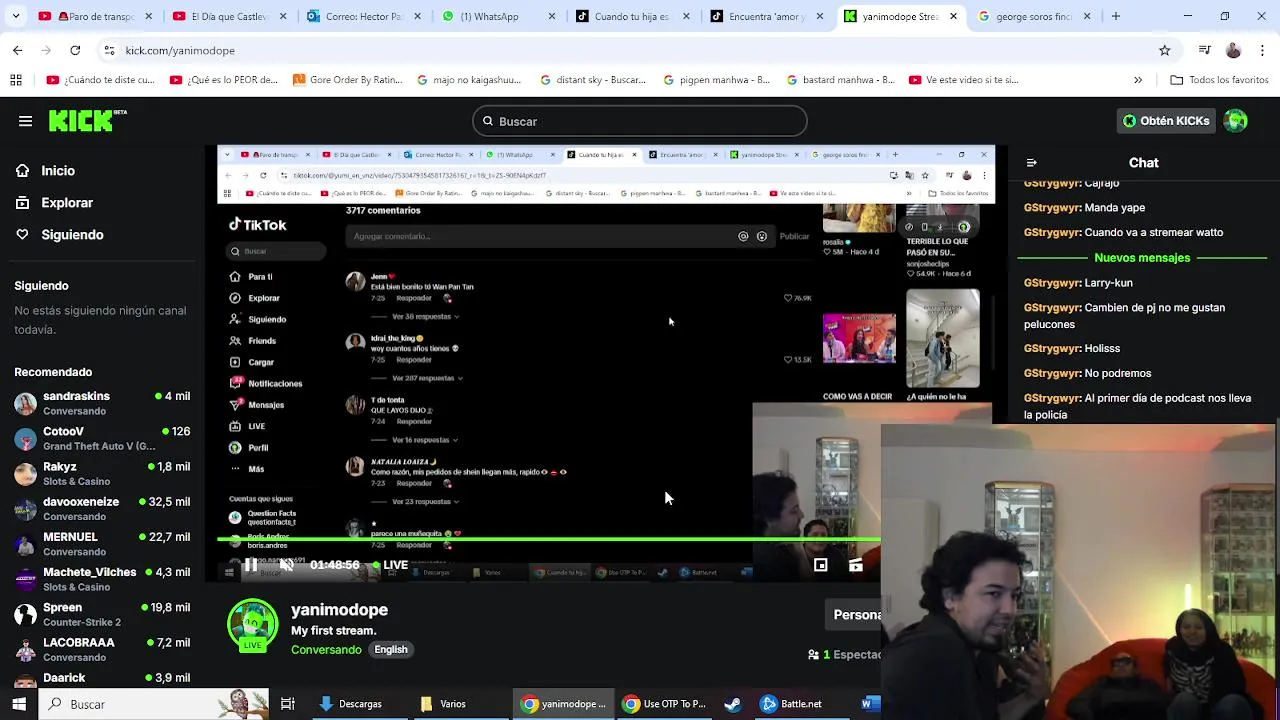Image resolution: width=1280 pixels, height=720 pixels.
Task: Open yanimodope channel avatar
Action: coord(253,625)
